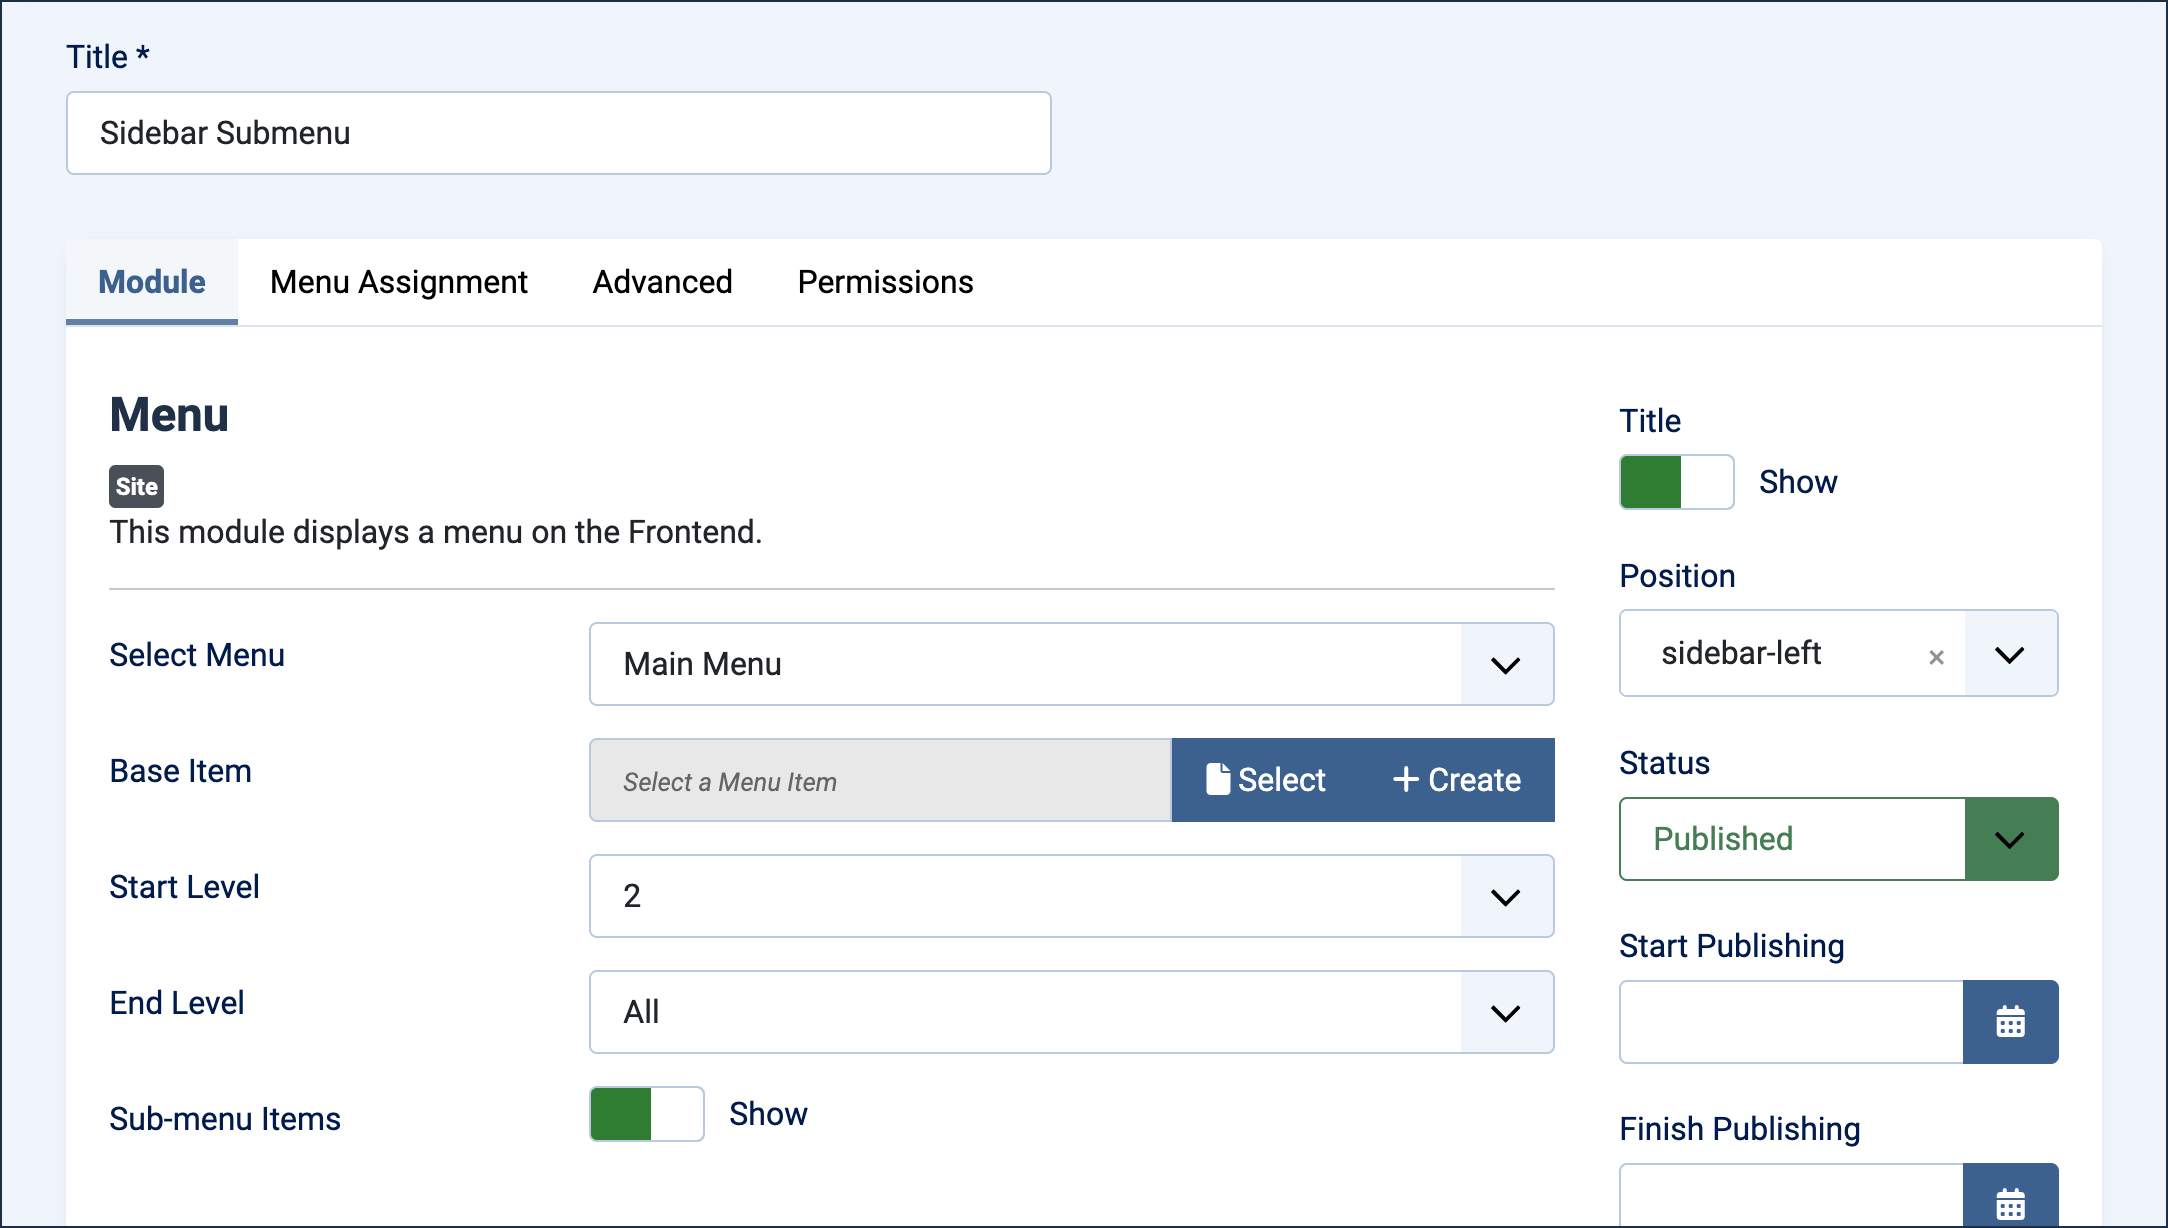
Task: Click the Start Level label
Action: (x=185, y=887)
